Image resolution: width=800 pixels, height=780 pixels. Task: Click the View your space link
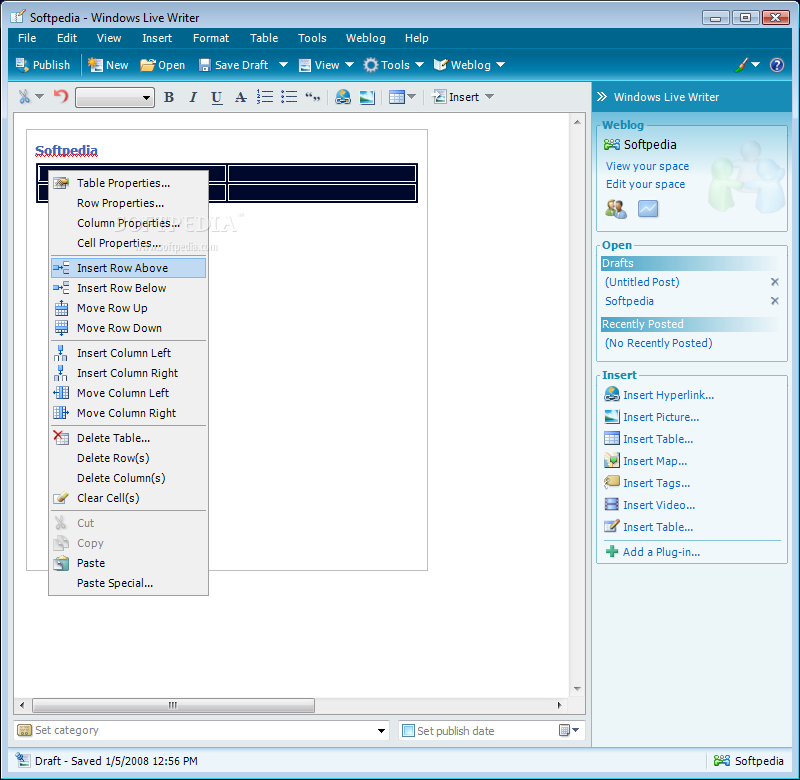click(647, 166)
